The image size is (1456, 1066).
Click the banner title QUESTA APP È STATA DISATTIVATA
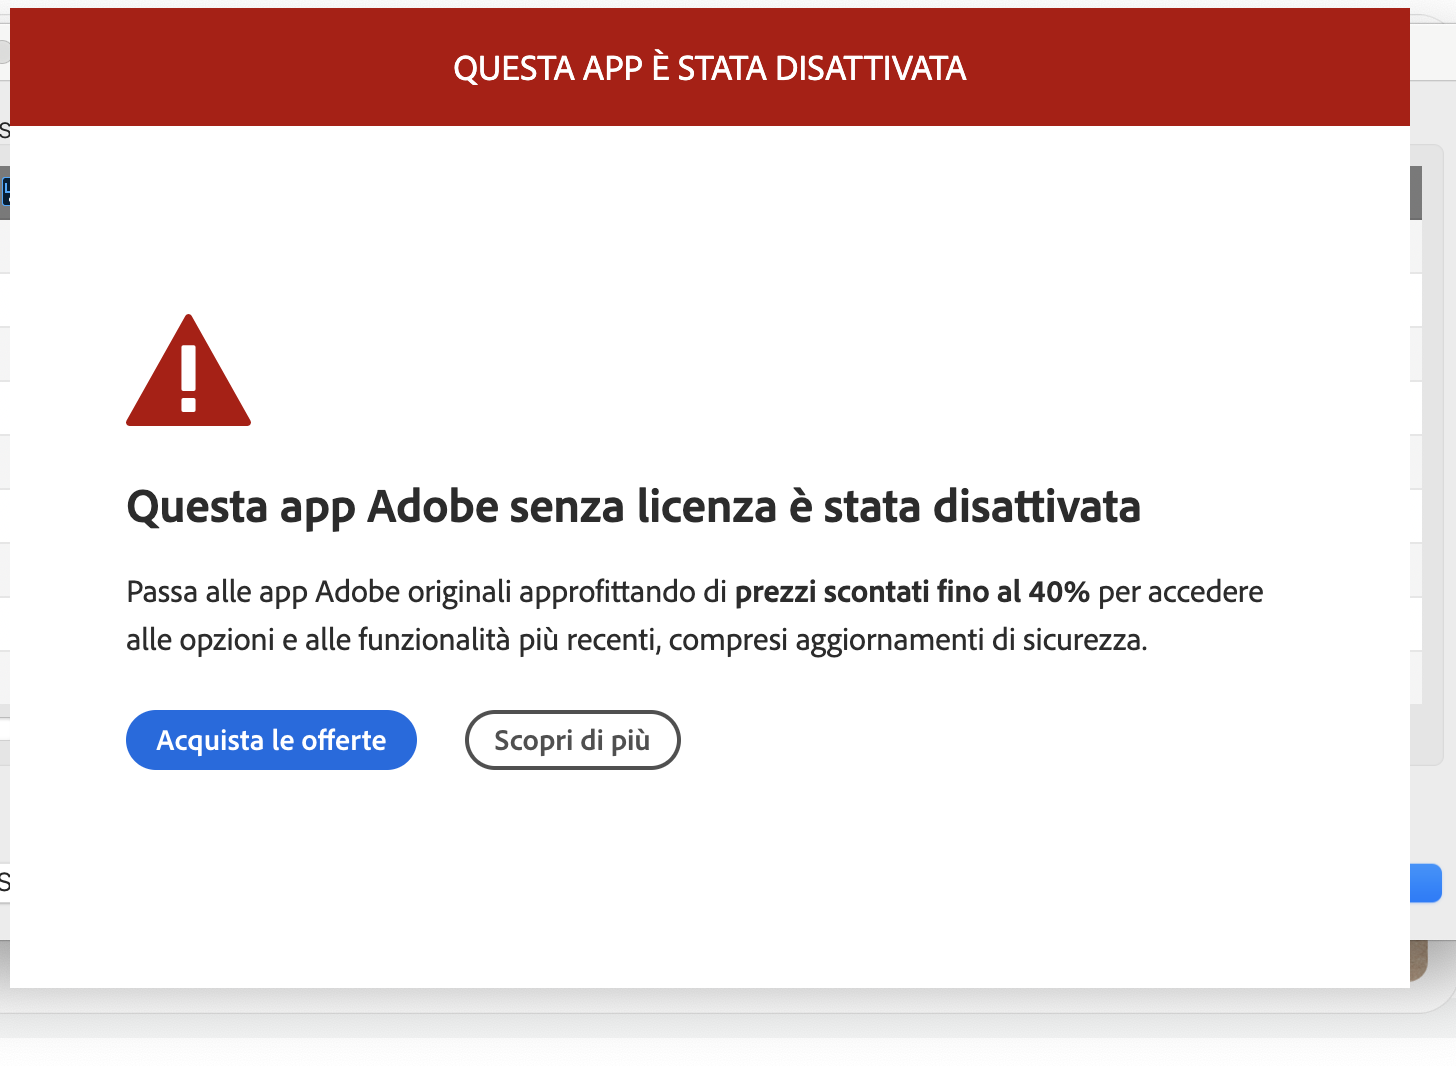tap(710, 68)
